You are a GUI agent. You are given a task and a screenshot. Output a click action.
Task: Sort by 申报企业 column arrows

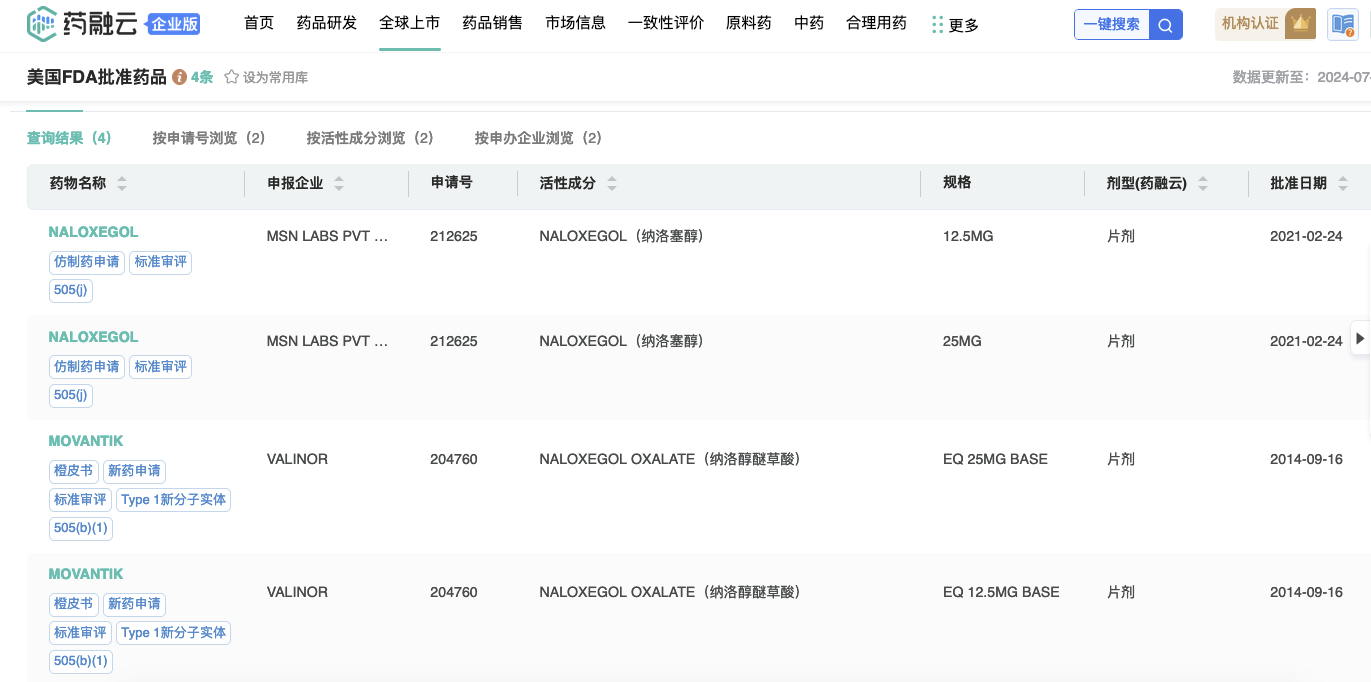[339, 184]
